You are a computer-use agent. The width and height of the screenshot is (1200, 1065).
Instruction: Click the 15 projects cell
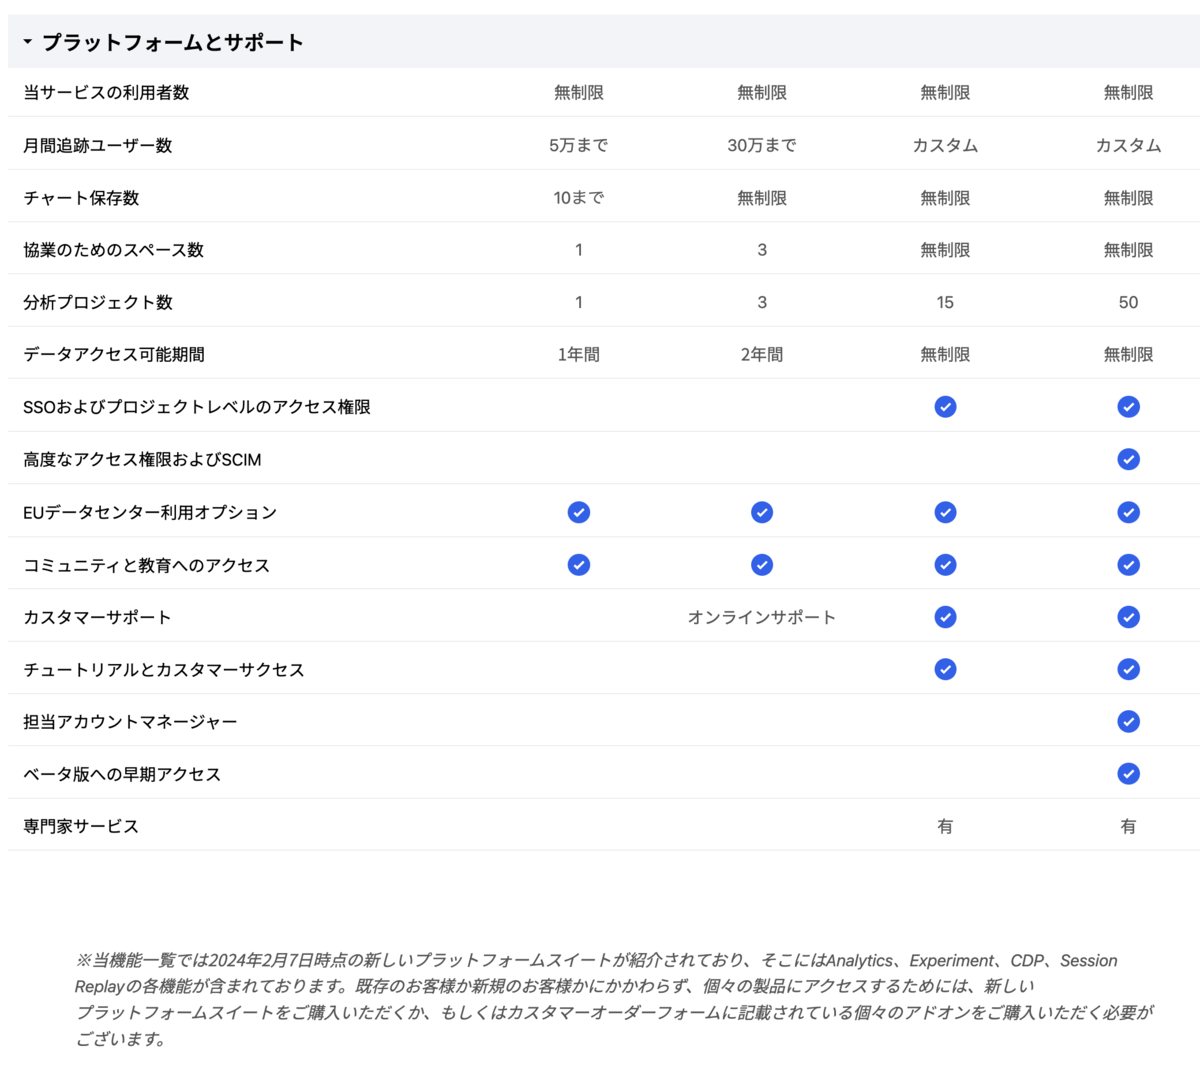945,302
